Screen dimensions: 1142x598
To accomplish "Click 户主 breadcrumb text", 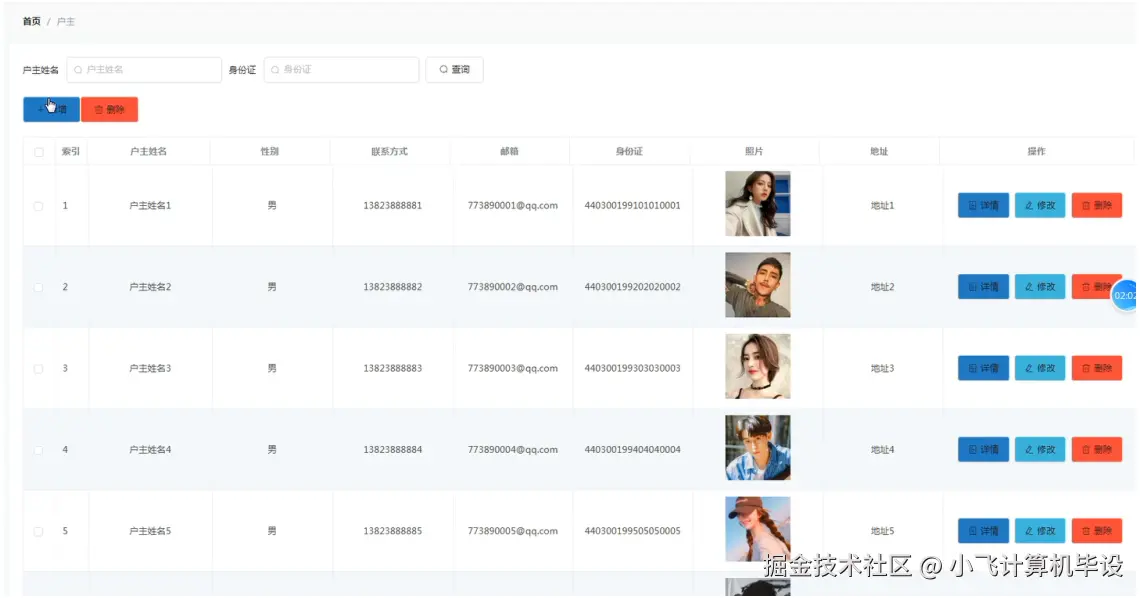I will pos(66,22).
